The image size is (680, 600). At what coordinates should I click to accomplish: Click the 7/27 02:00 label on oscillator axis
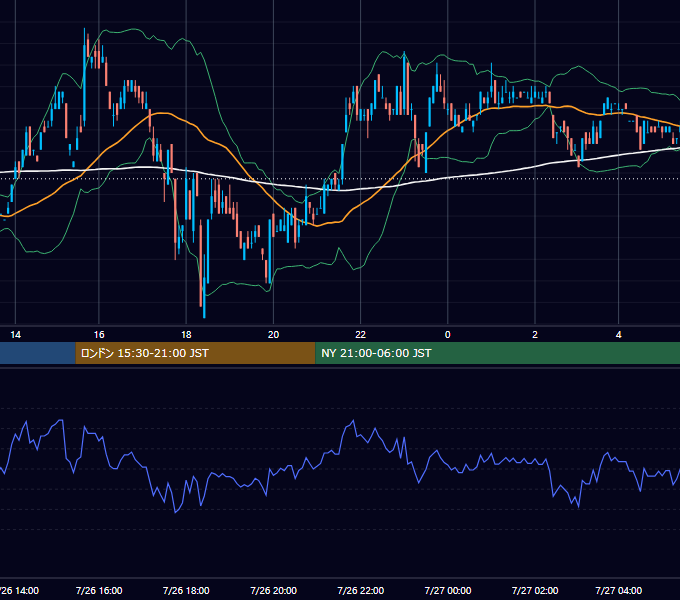point(535,590)
